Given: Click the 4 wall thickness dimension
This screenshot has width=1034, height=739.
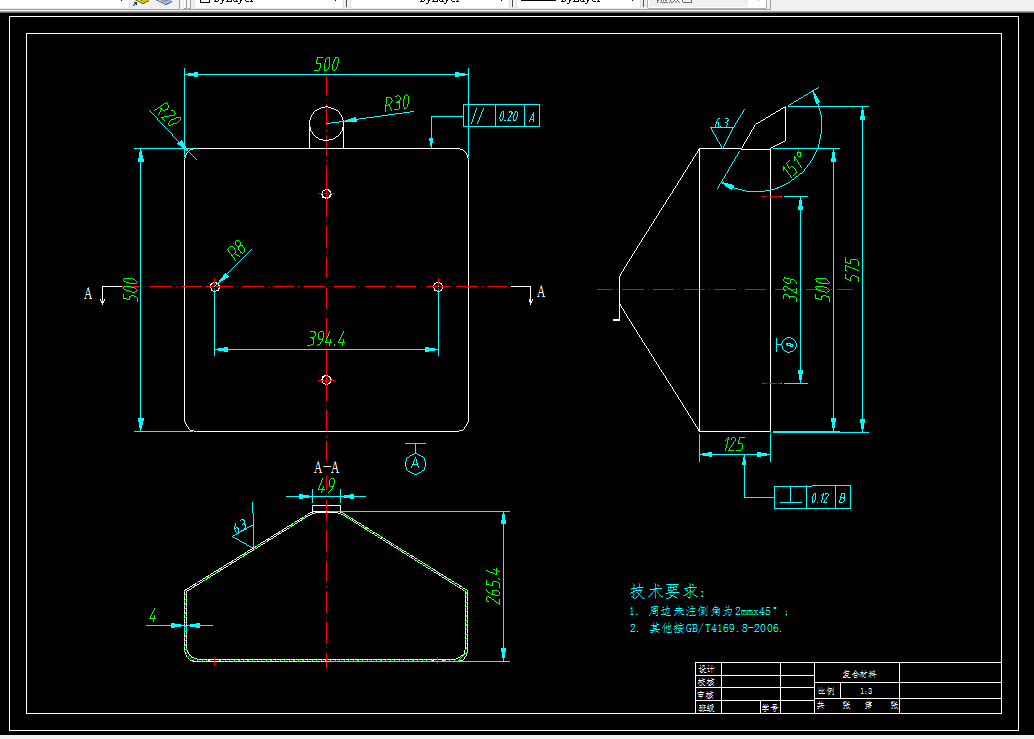Looking at the screenshot, I should (152, 616).
